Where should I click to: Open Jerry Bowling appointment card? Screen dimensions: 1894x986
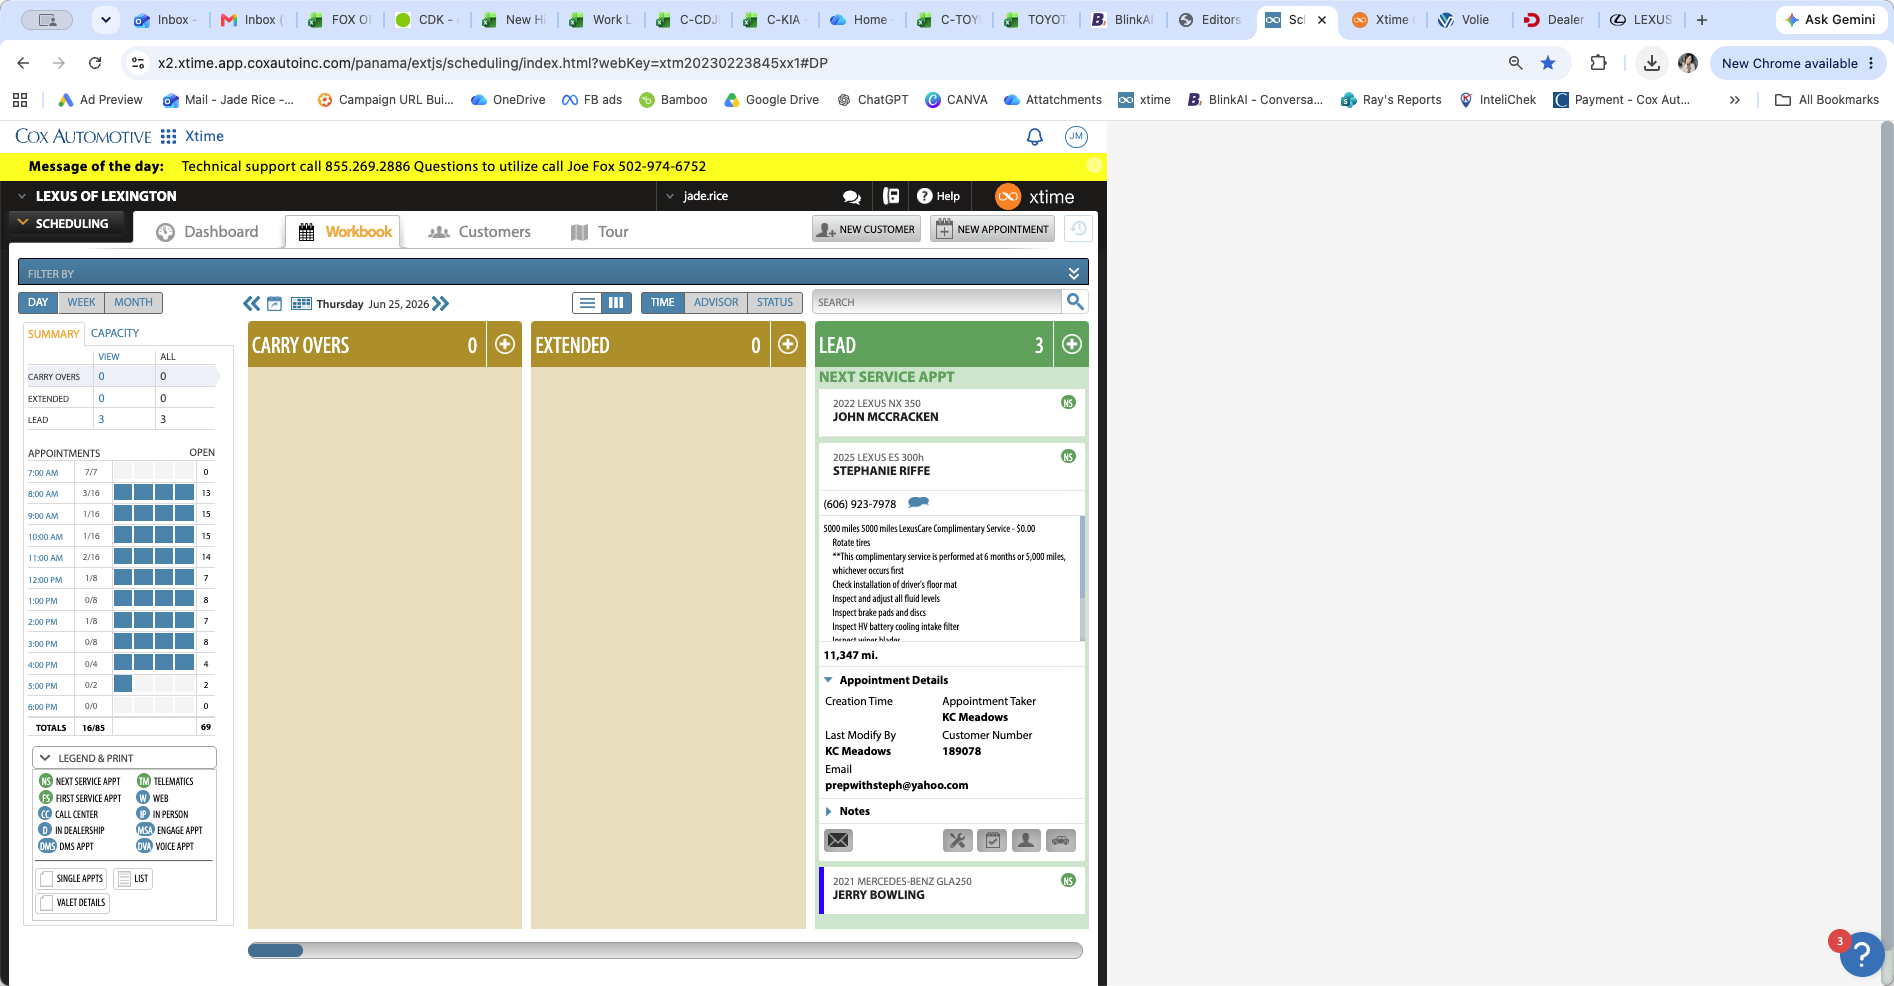click(951, 888)
